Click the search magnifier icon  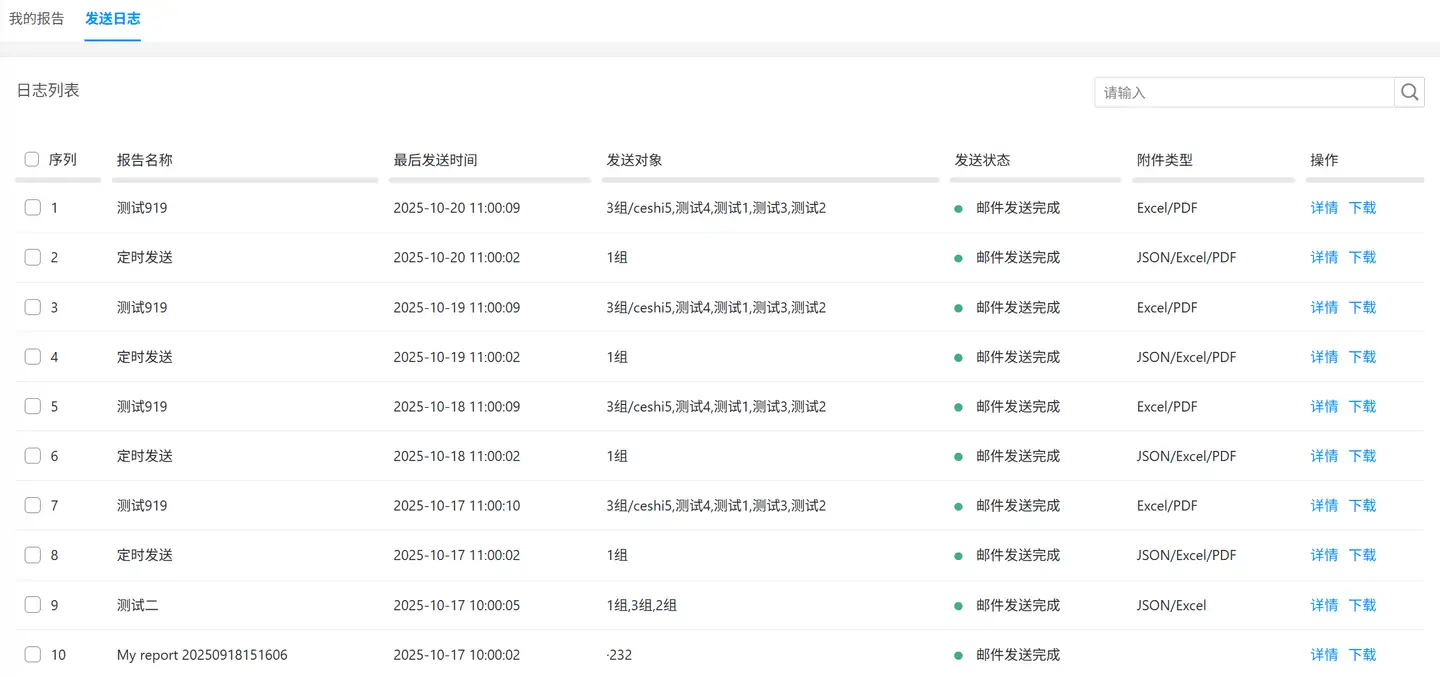[1409, 92]
